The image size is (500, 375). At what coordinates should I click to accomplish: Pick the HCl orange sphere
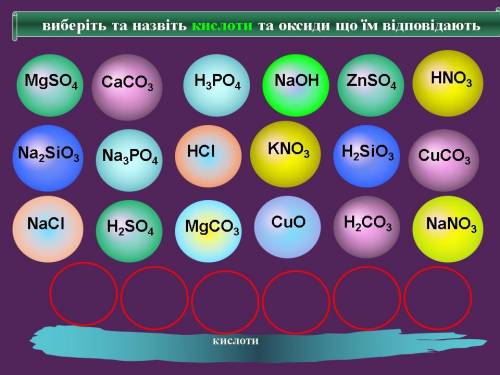click(x=208, y=156)
